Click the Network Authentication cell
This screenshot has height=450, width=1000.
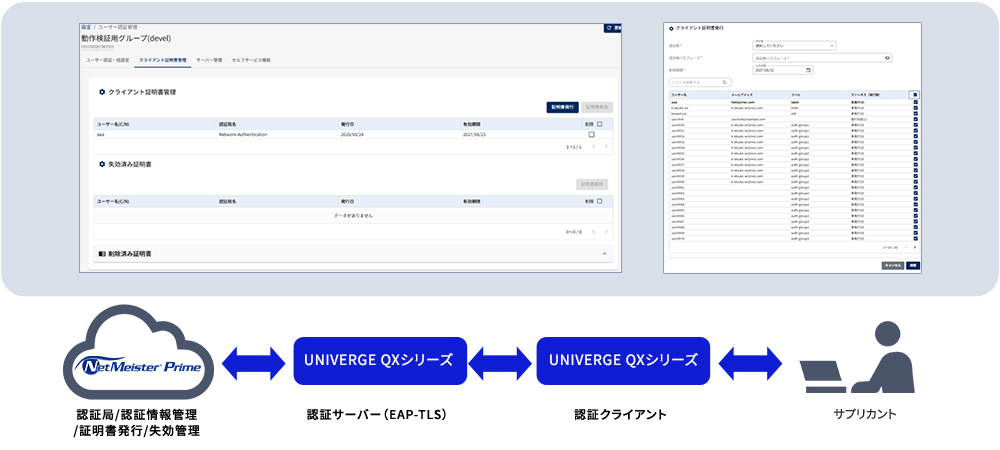pyautogui.click(x=243, y=134)
